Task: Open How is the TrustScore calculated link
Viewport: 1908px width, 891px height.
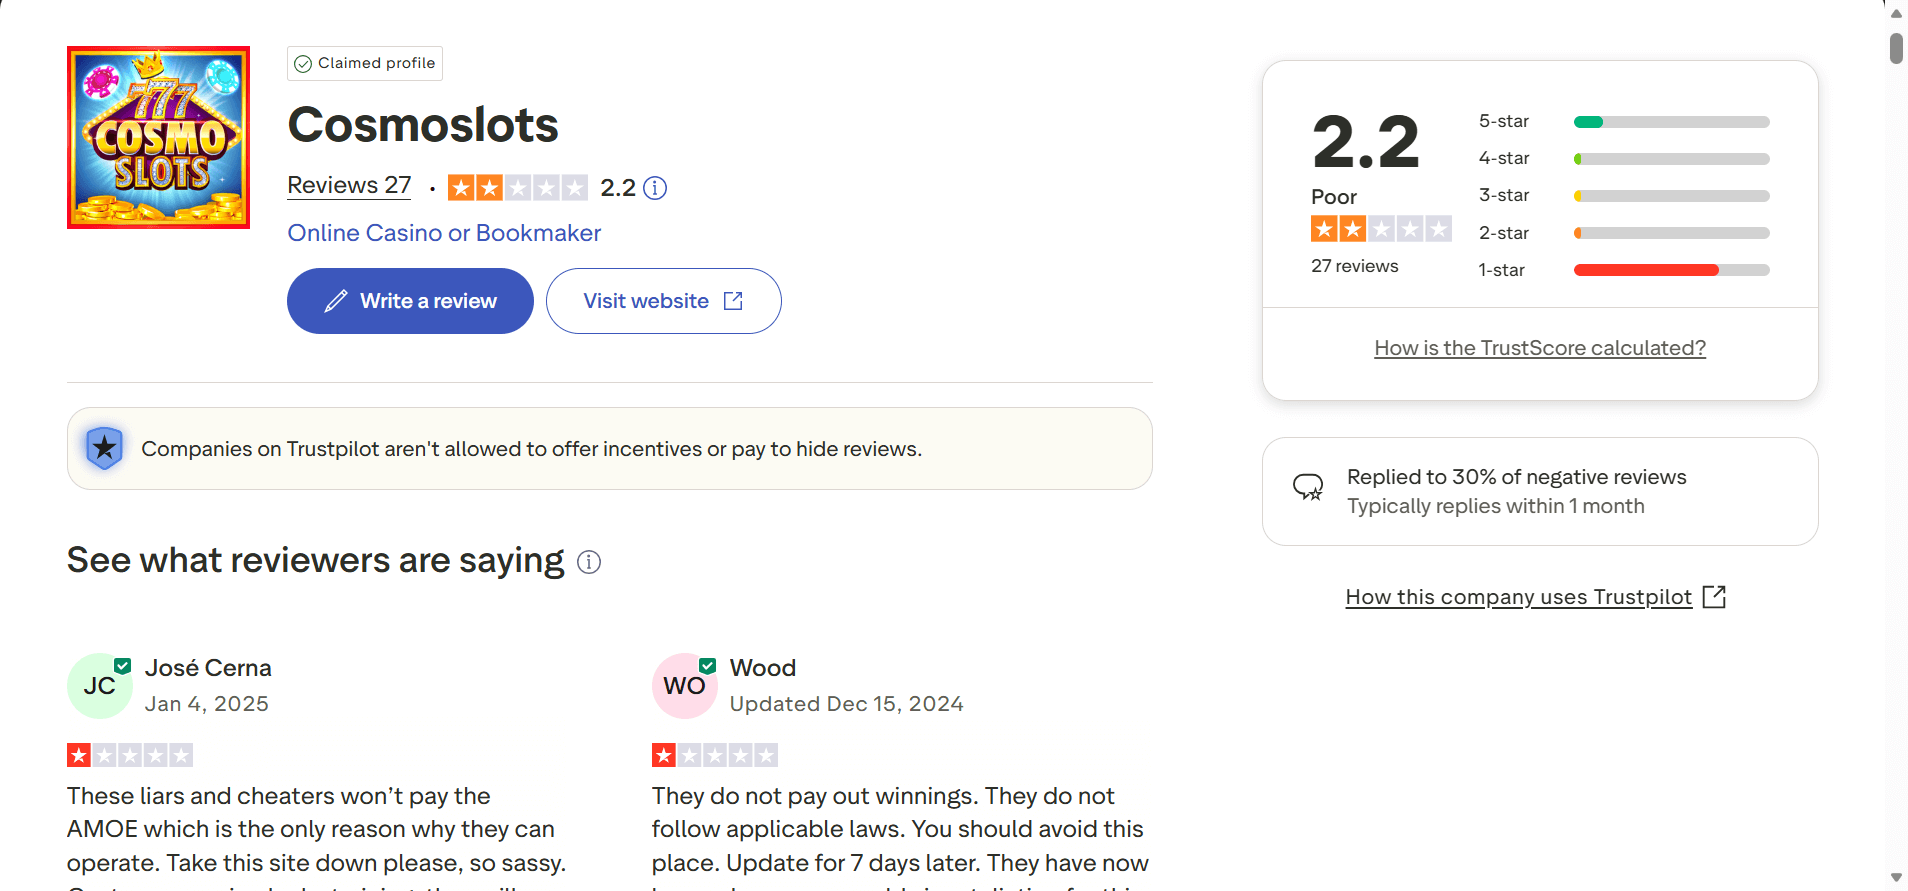Action: [1539, 348]
